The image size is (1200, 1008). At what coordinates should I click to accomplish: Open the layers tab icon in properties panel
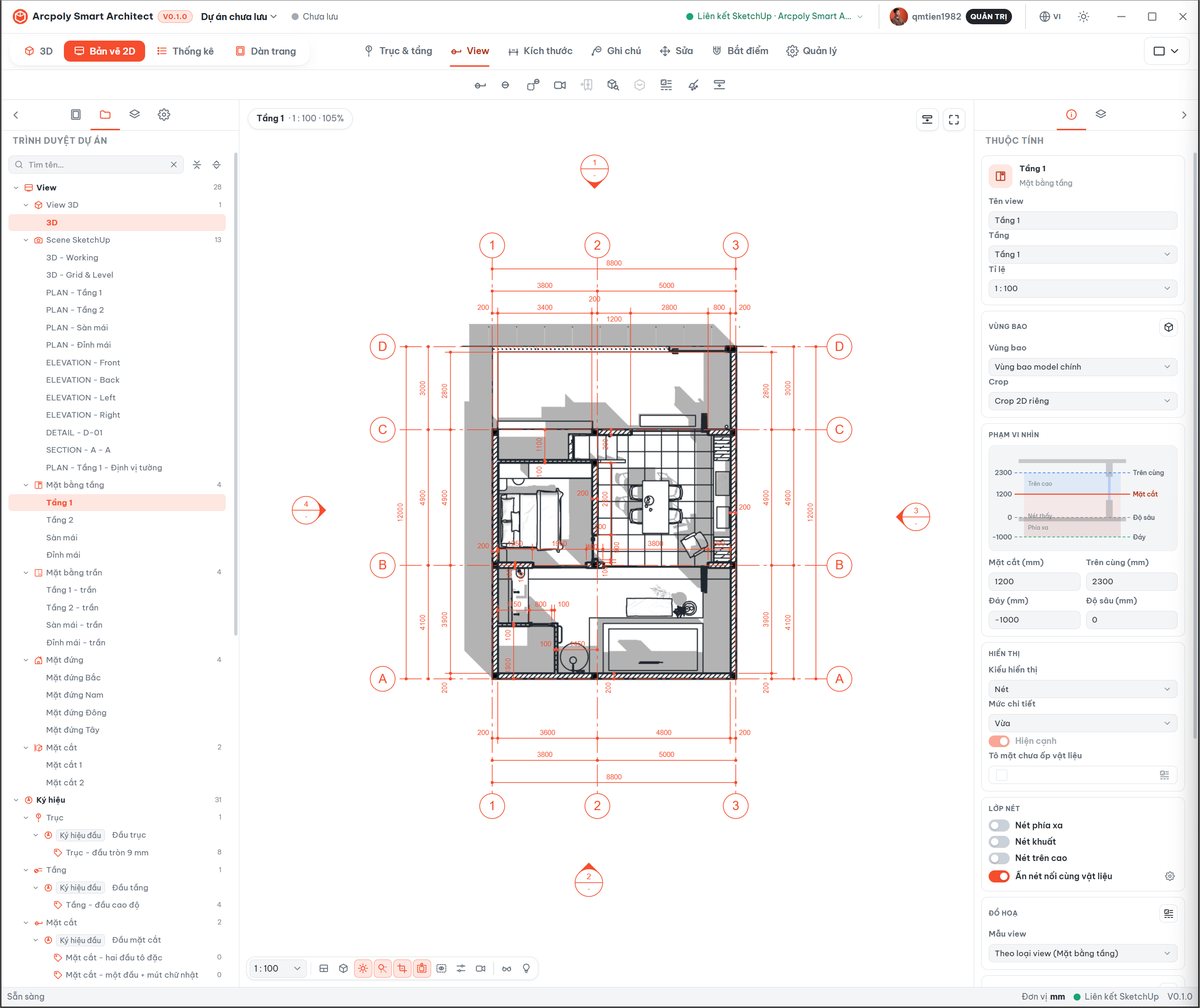[1101, 114]
